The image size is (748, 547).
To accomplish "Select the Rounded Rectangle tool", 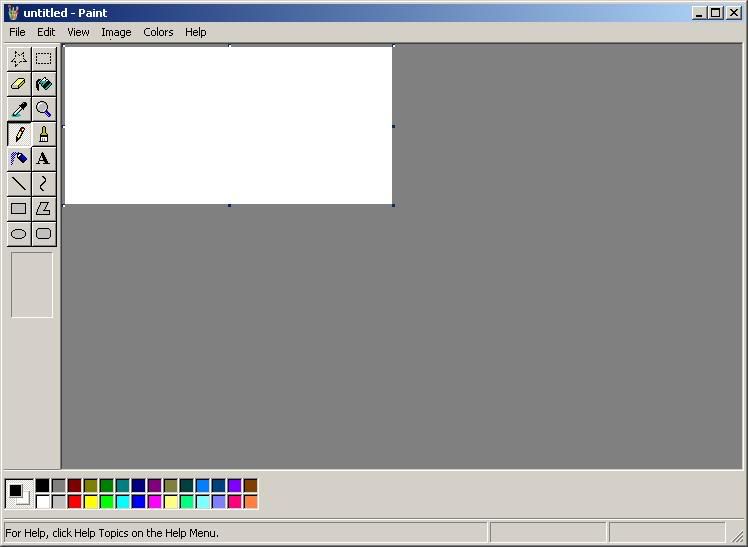I will [44, 234].
